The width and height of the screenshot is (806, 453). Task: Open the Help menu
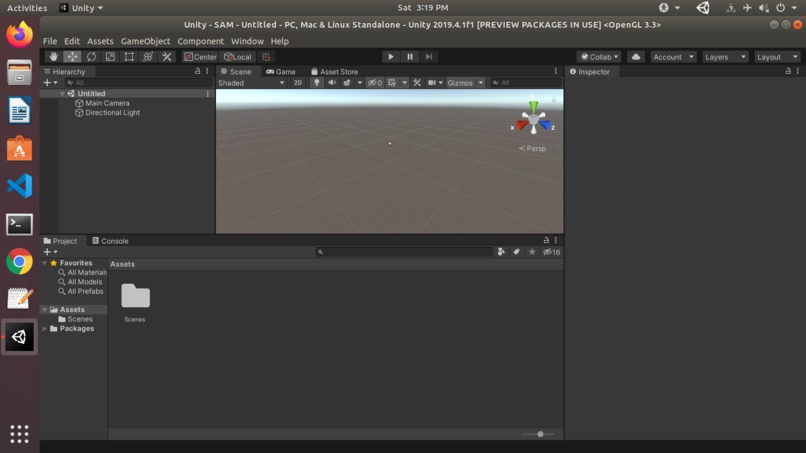coord(280,41)
